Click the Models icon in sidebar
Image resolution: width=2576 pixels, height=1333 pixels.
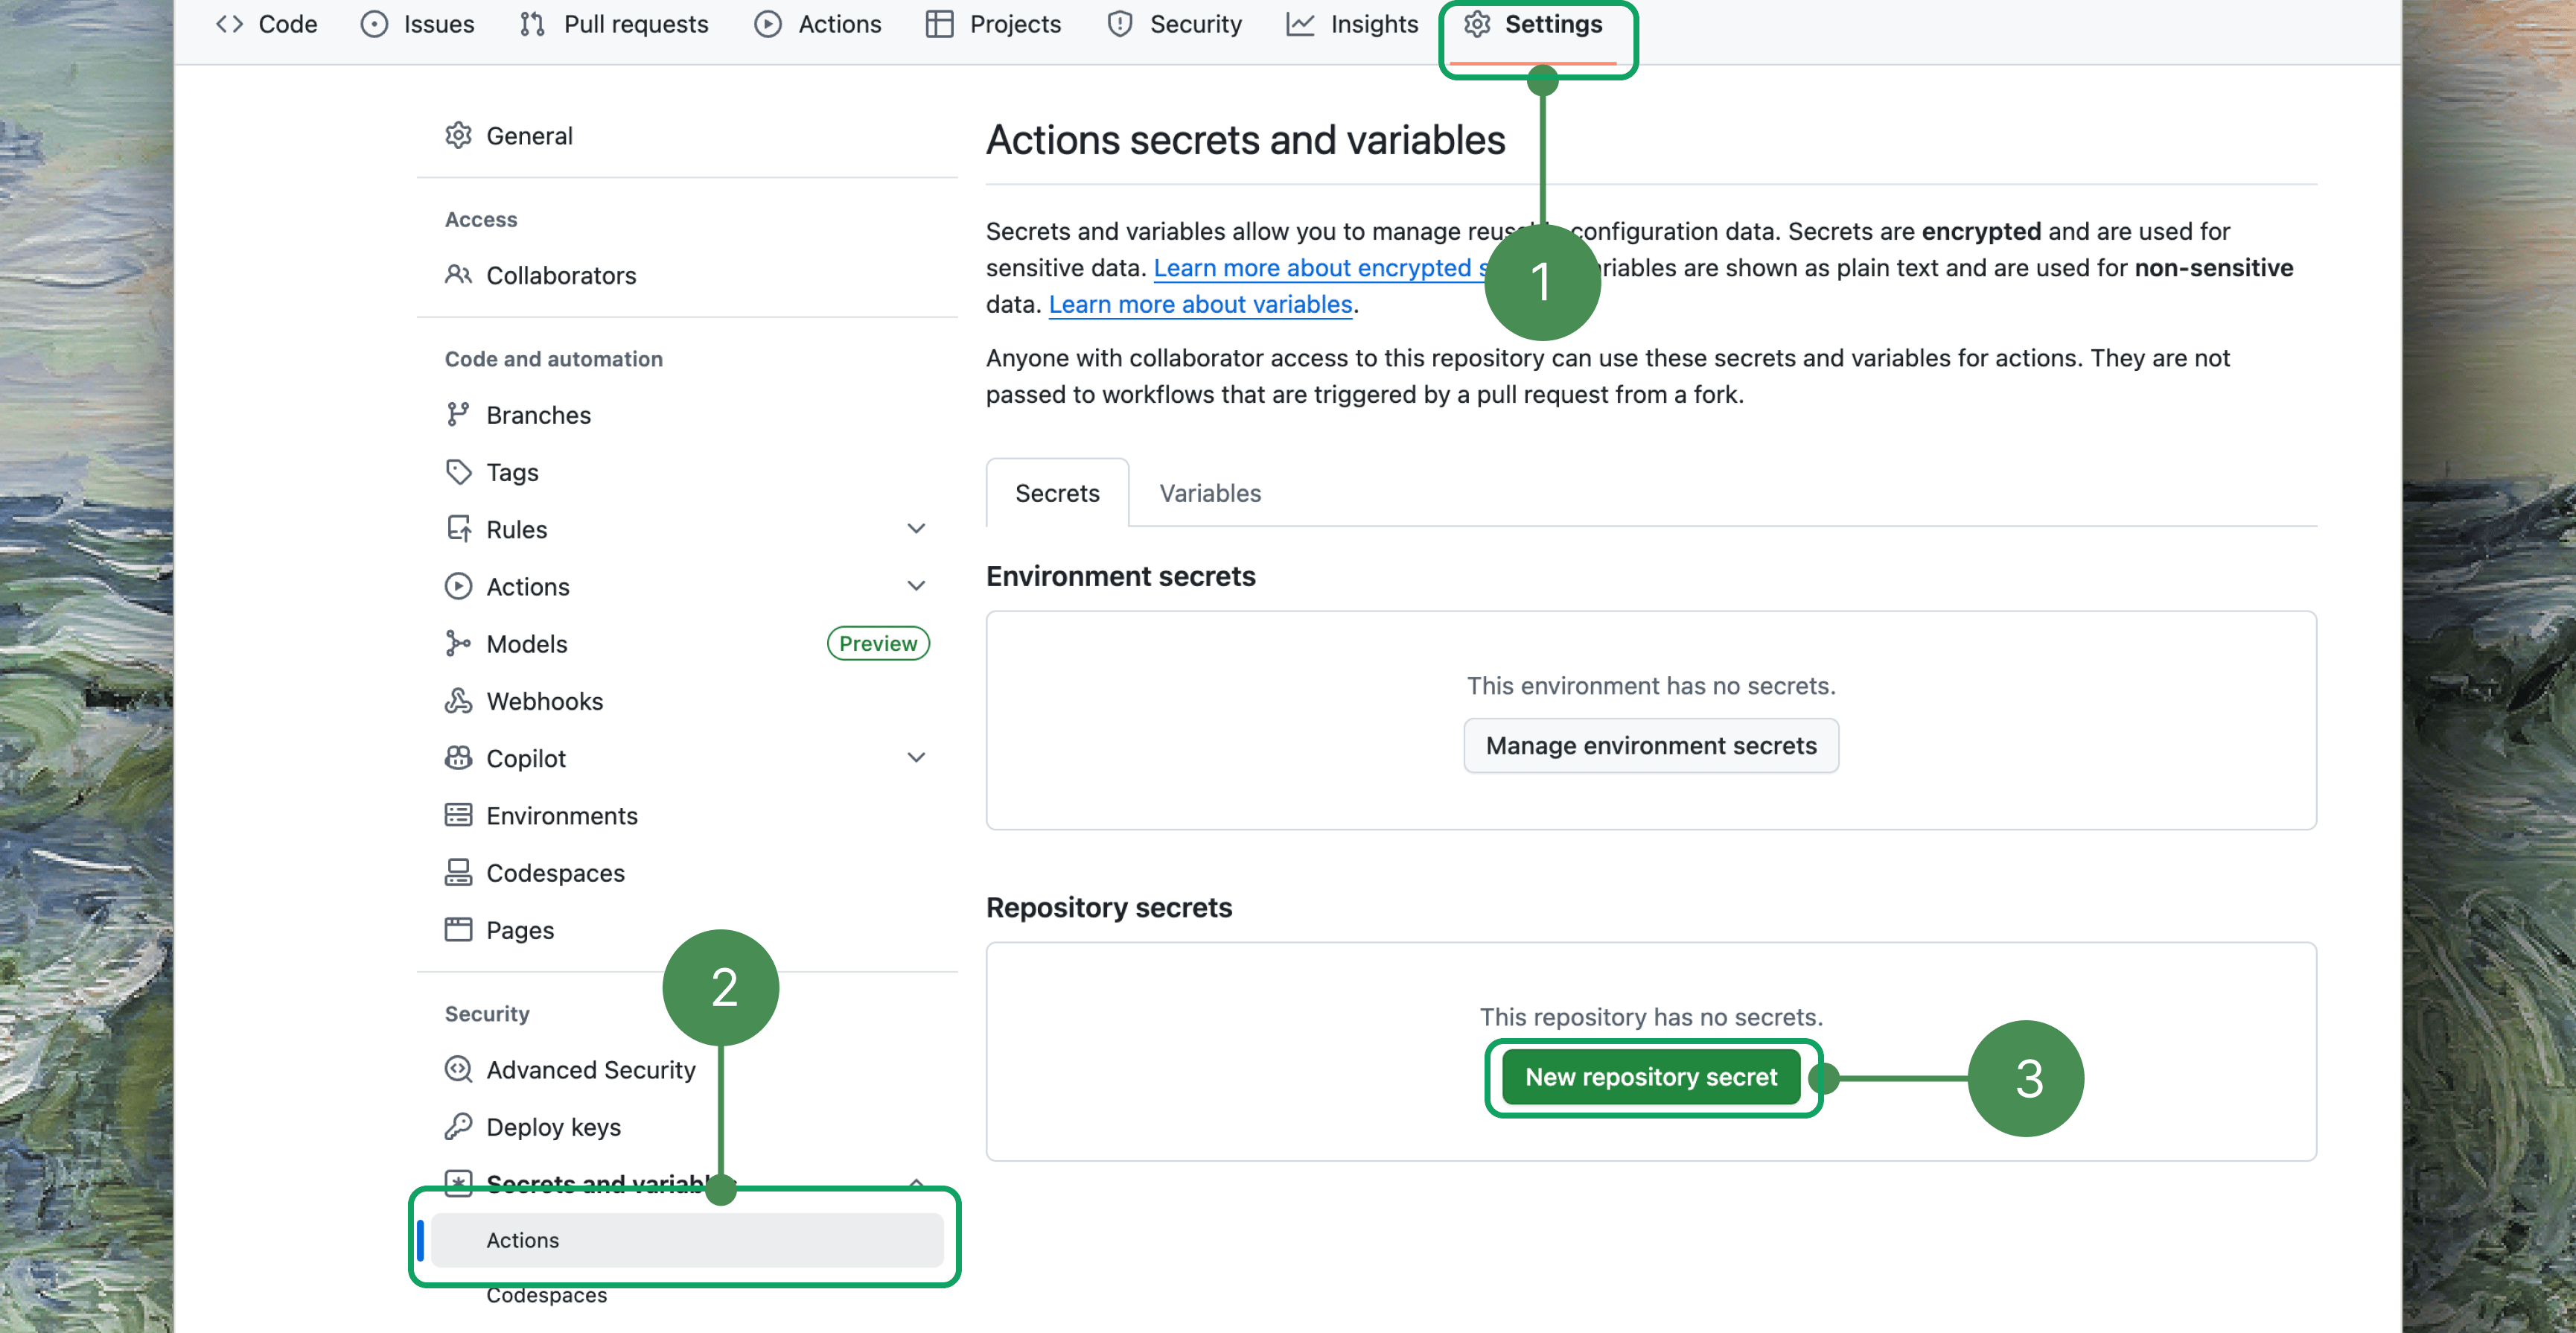pyautogui.click(x=458, y=644)
